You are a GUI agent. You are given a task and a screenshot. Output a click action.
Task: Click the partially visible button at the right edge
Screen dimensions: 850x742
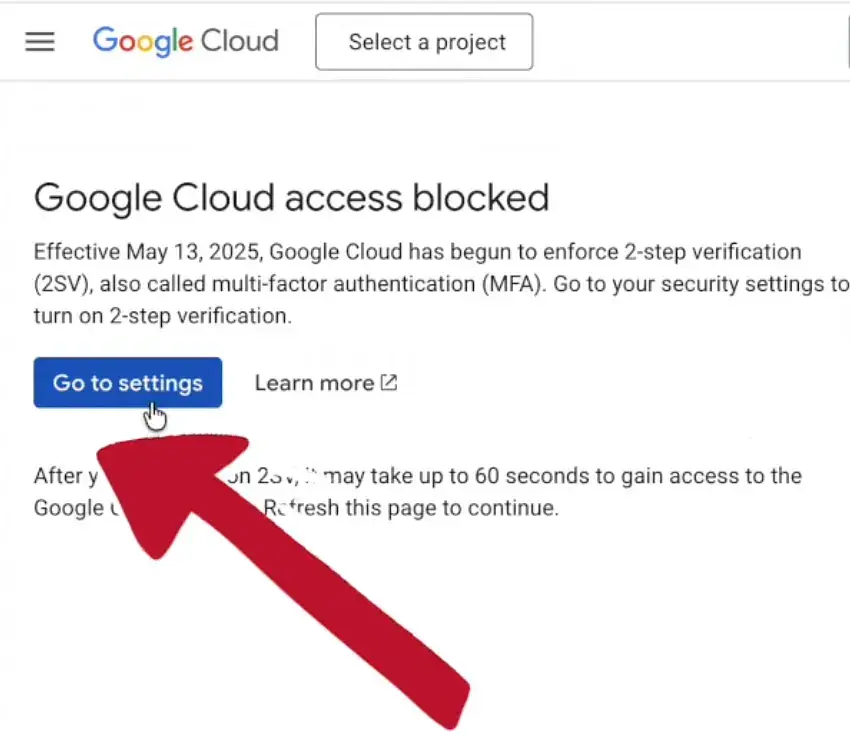848,41
